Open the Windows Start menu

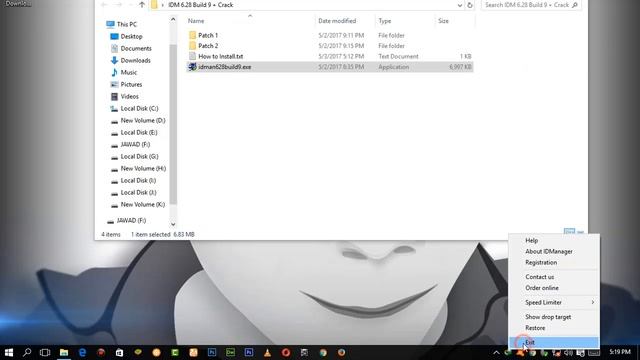pyautogui.click(x=9, y=352)
